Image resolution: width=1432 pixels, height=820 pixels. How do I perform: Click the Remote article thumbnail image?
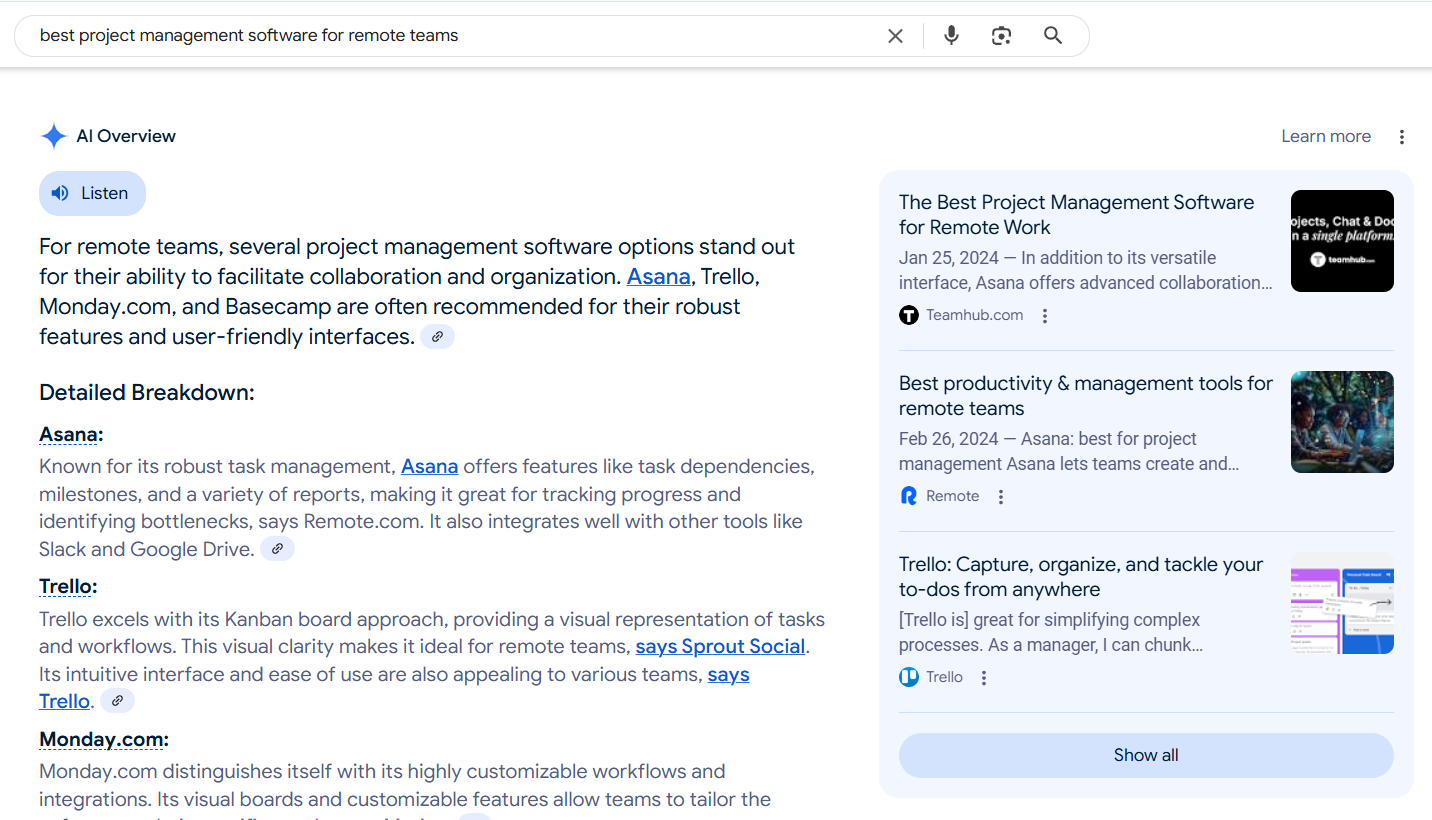[x=1342, y=422]
